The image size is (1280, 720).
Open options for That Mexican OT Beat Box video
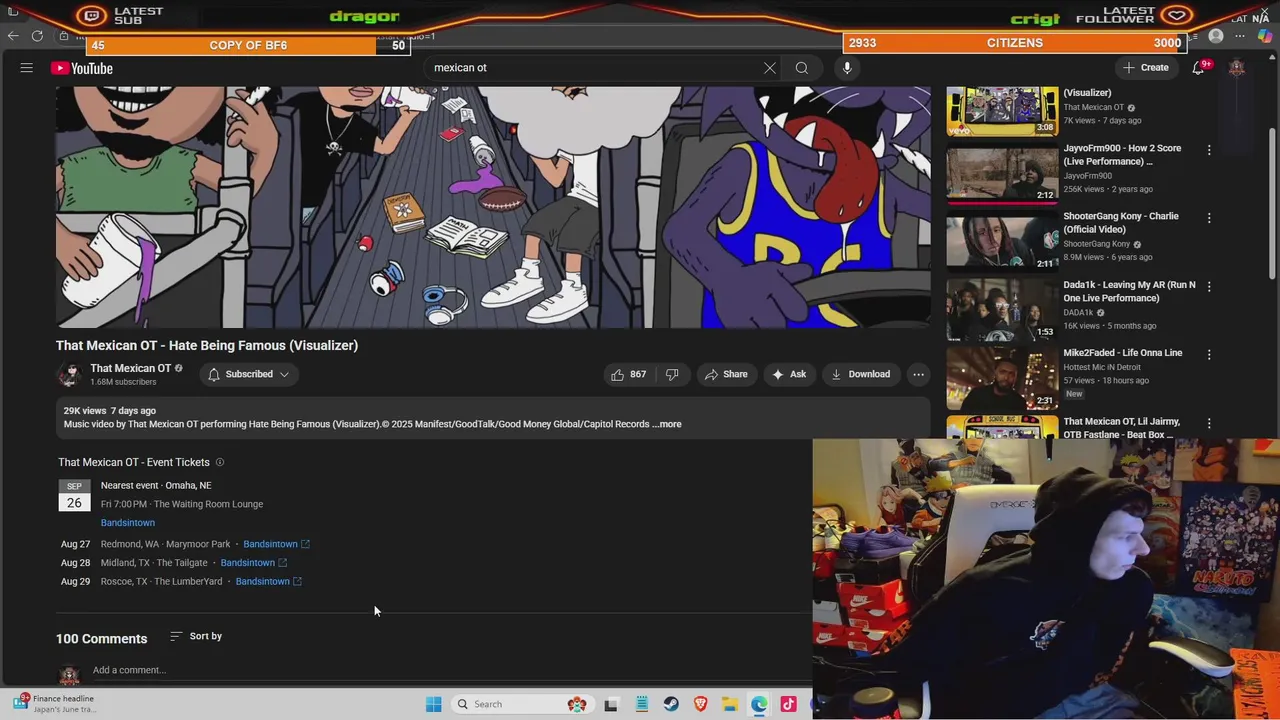1209,424
